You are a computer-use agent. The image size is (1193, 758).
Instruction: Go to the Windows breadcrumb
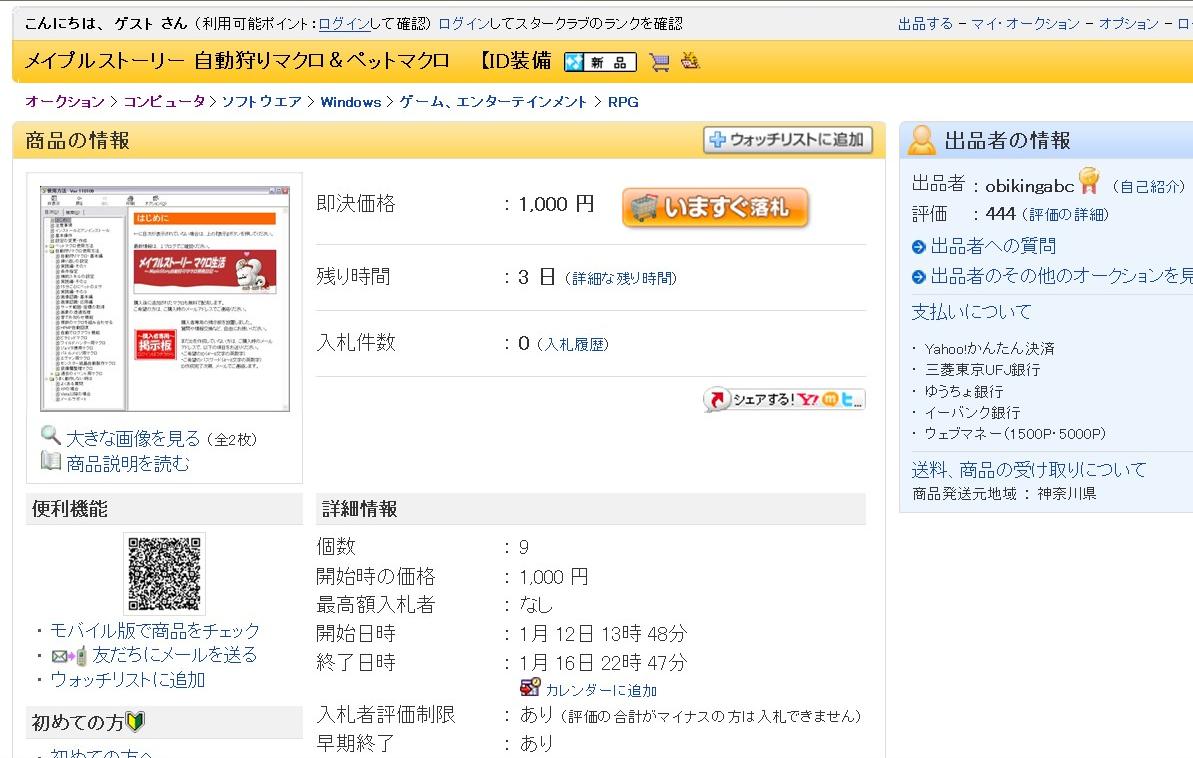[x=351, y=102]
